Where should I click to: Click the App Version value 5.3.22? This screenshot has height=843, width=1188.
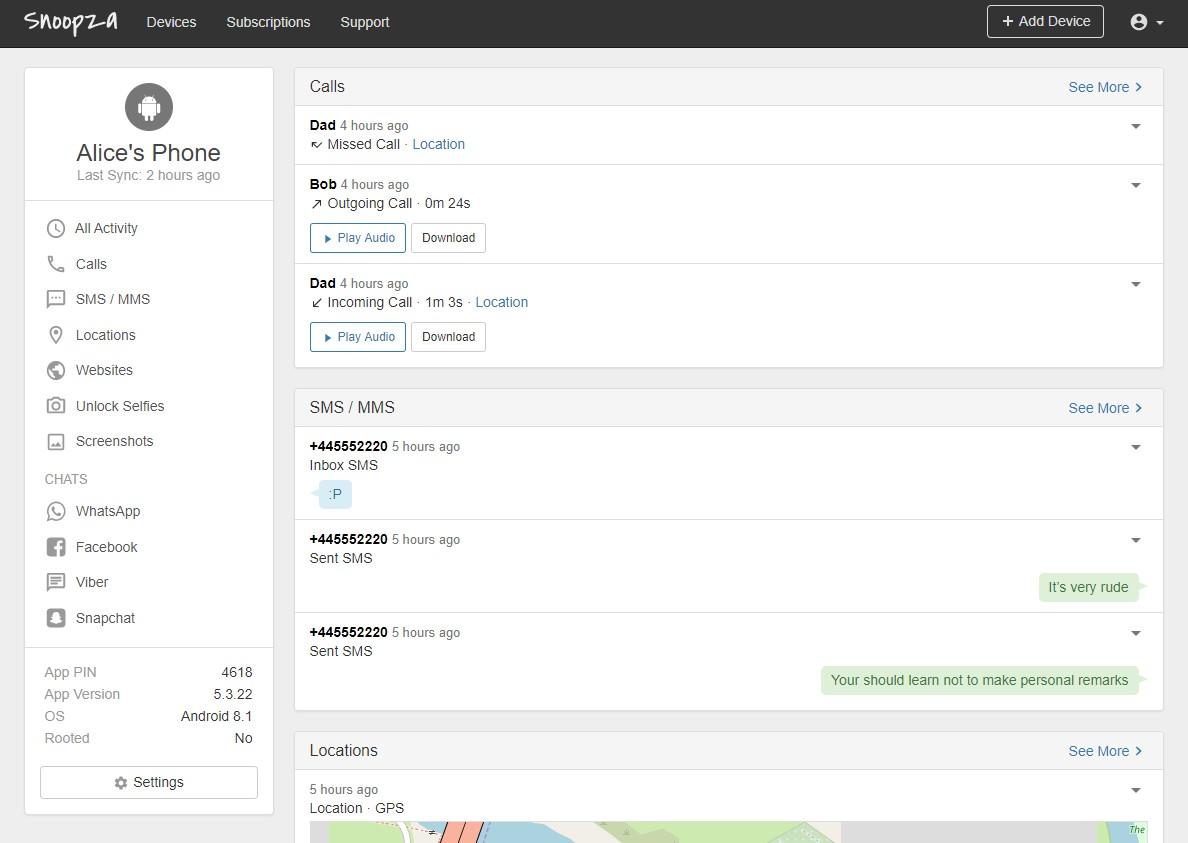pos(233,694)
